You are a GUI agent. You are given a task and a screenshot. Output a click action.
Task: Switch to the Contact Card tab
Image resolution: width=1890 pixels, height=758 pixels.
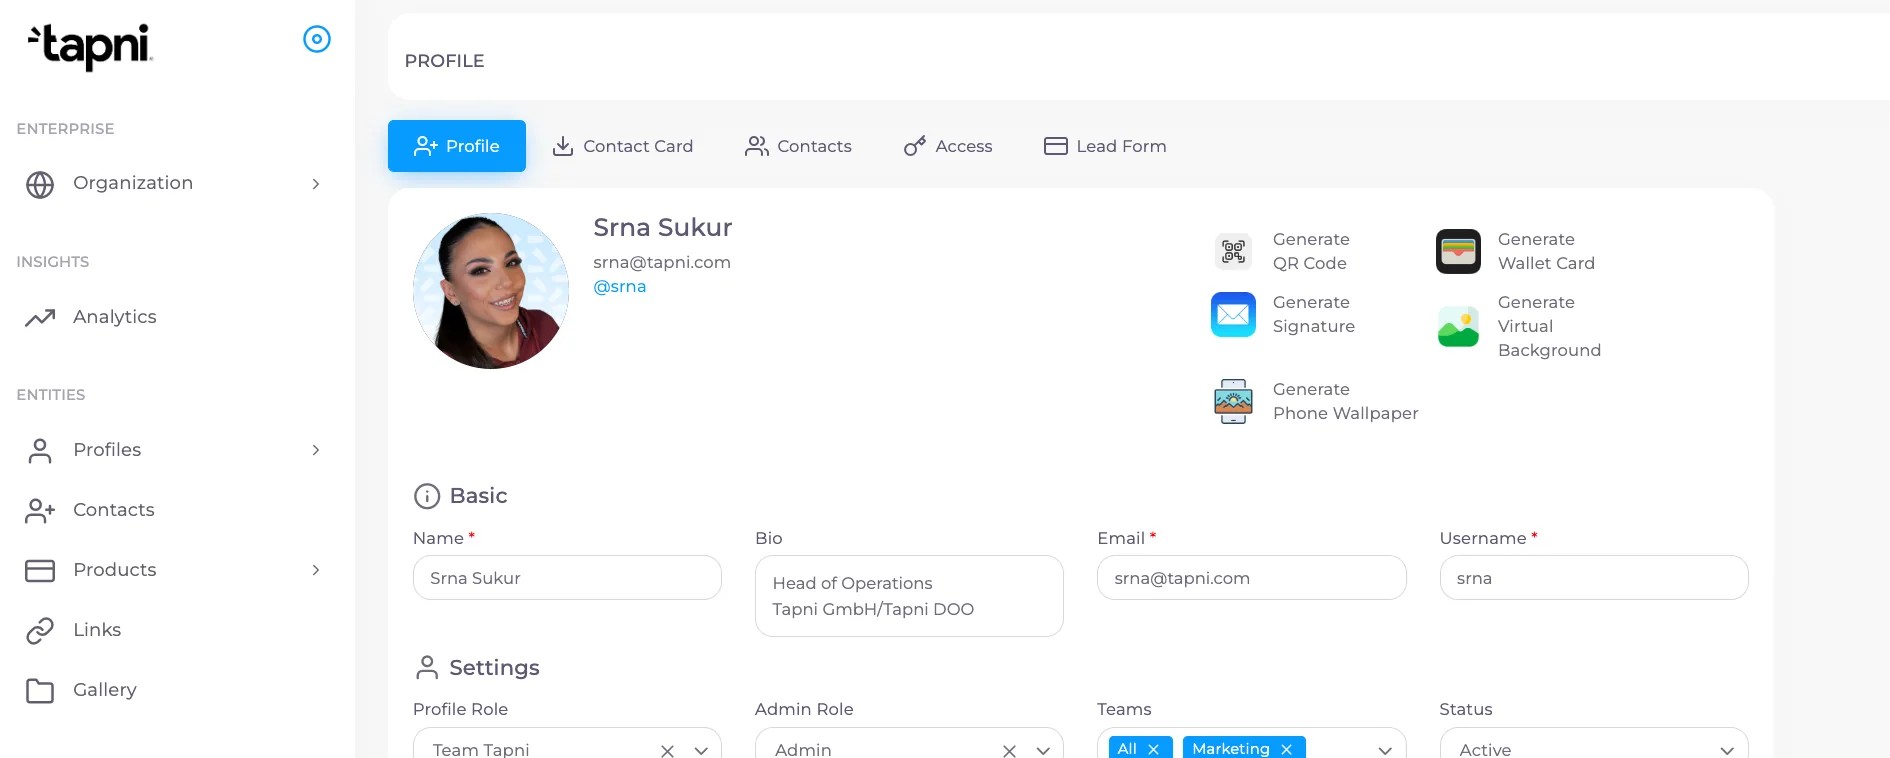623,146
